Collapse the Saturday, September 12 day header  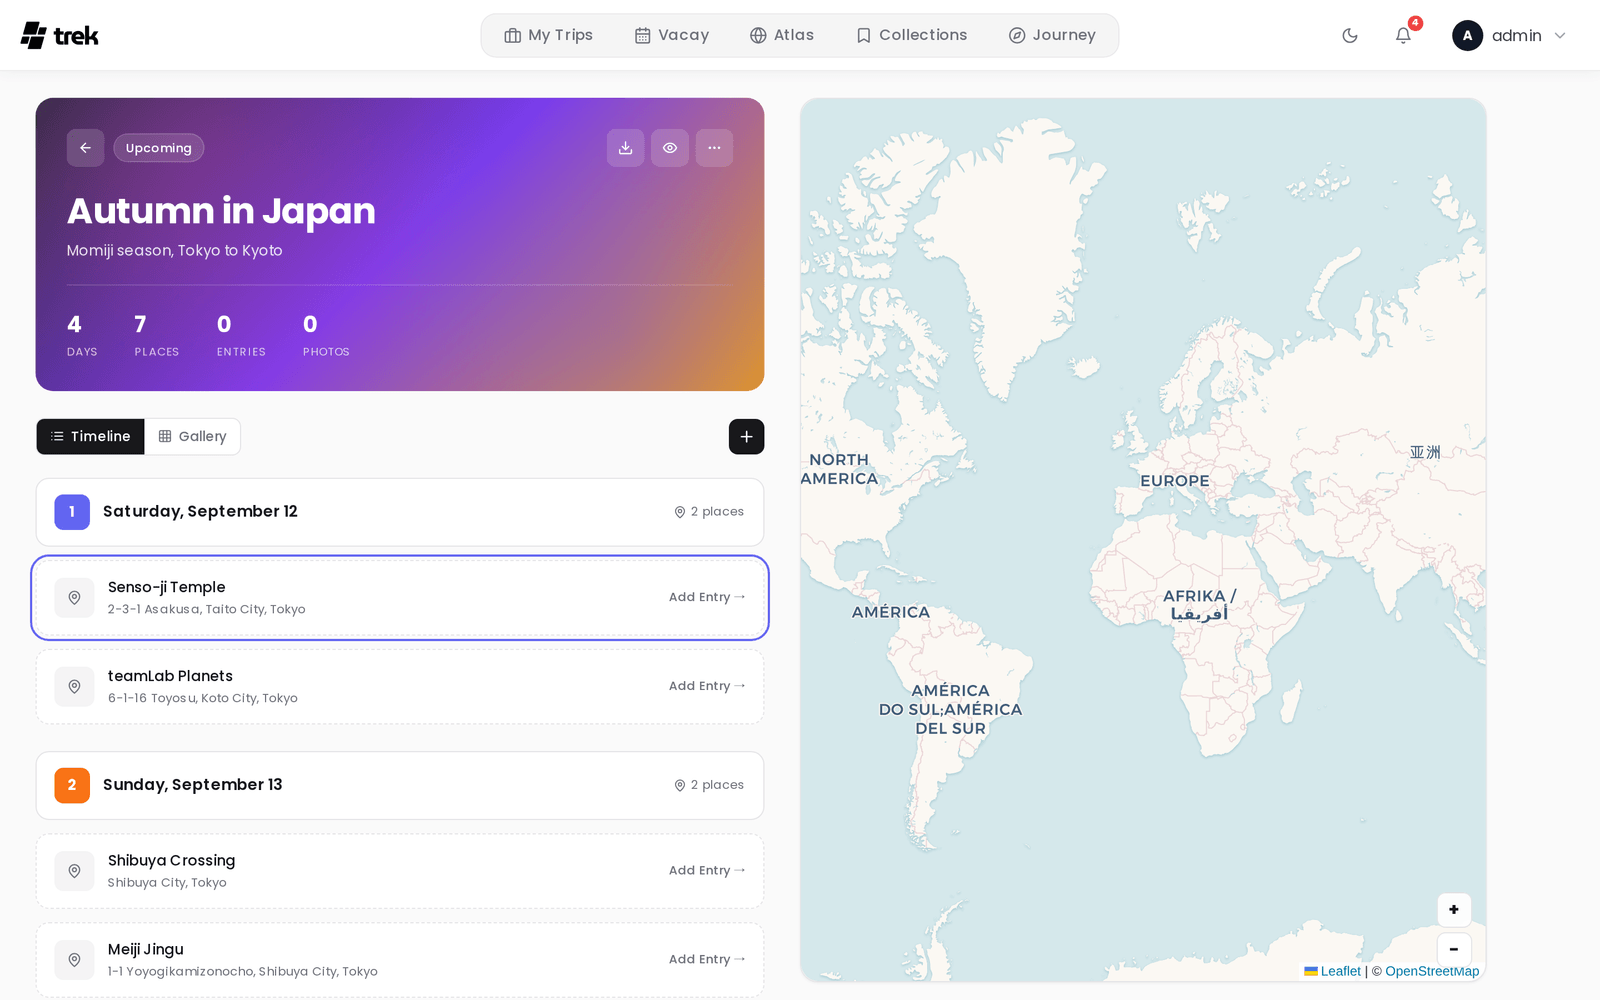pyautogui.click(x=400, y=512)
